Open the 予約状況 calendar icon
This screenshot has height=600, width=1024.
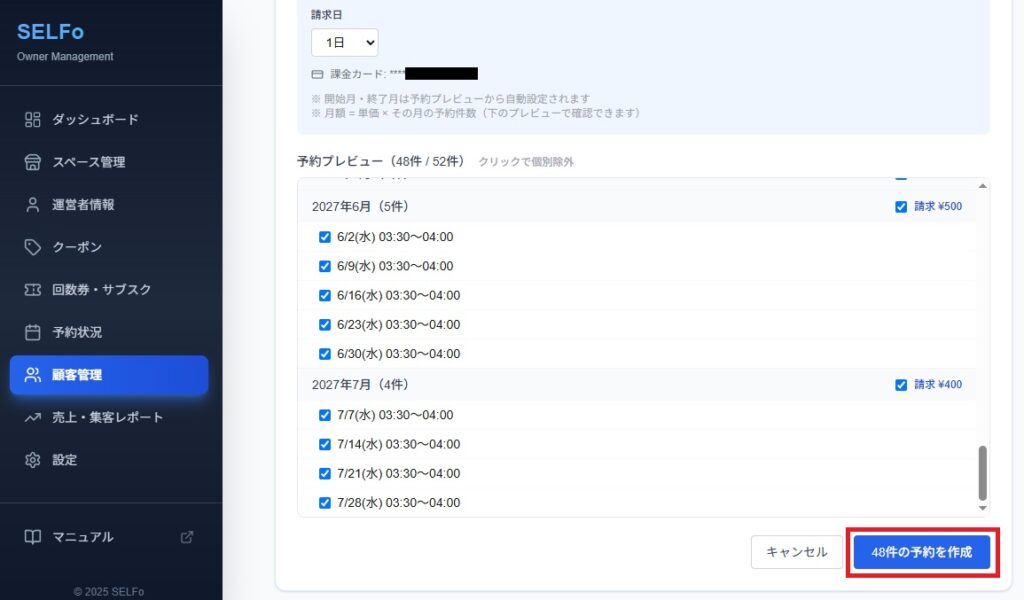point(33,332)
